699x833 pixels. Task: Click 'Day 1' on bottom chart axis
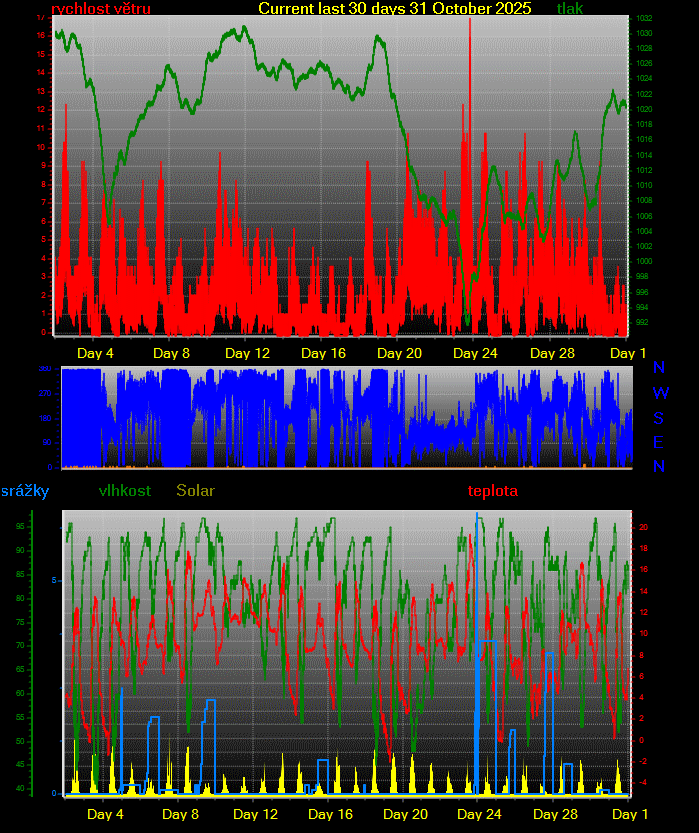(629, 814)
